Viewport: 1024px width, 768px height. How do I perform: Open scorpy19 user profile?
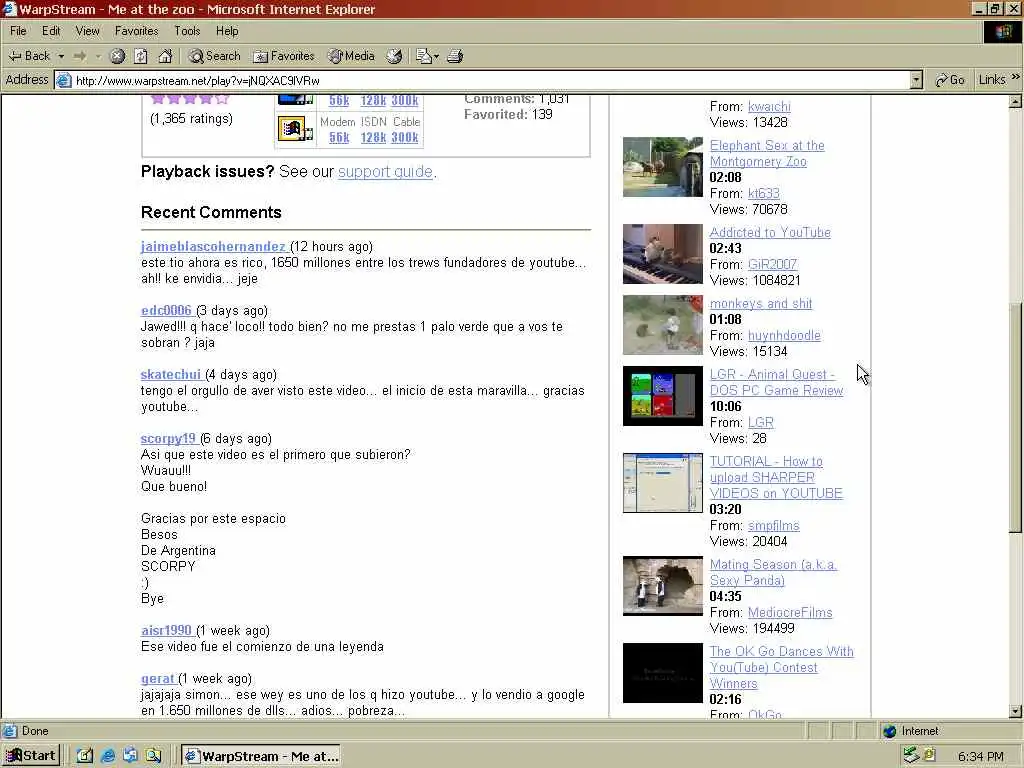coord(168,438)
